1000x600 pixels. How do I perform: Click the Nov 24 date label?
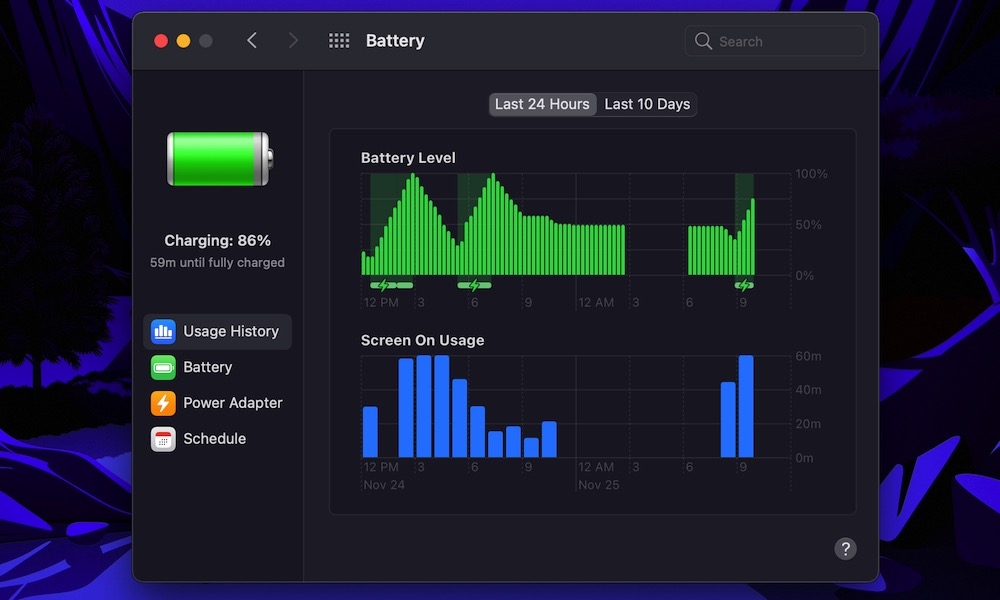click(384, 485)
